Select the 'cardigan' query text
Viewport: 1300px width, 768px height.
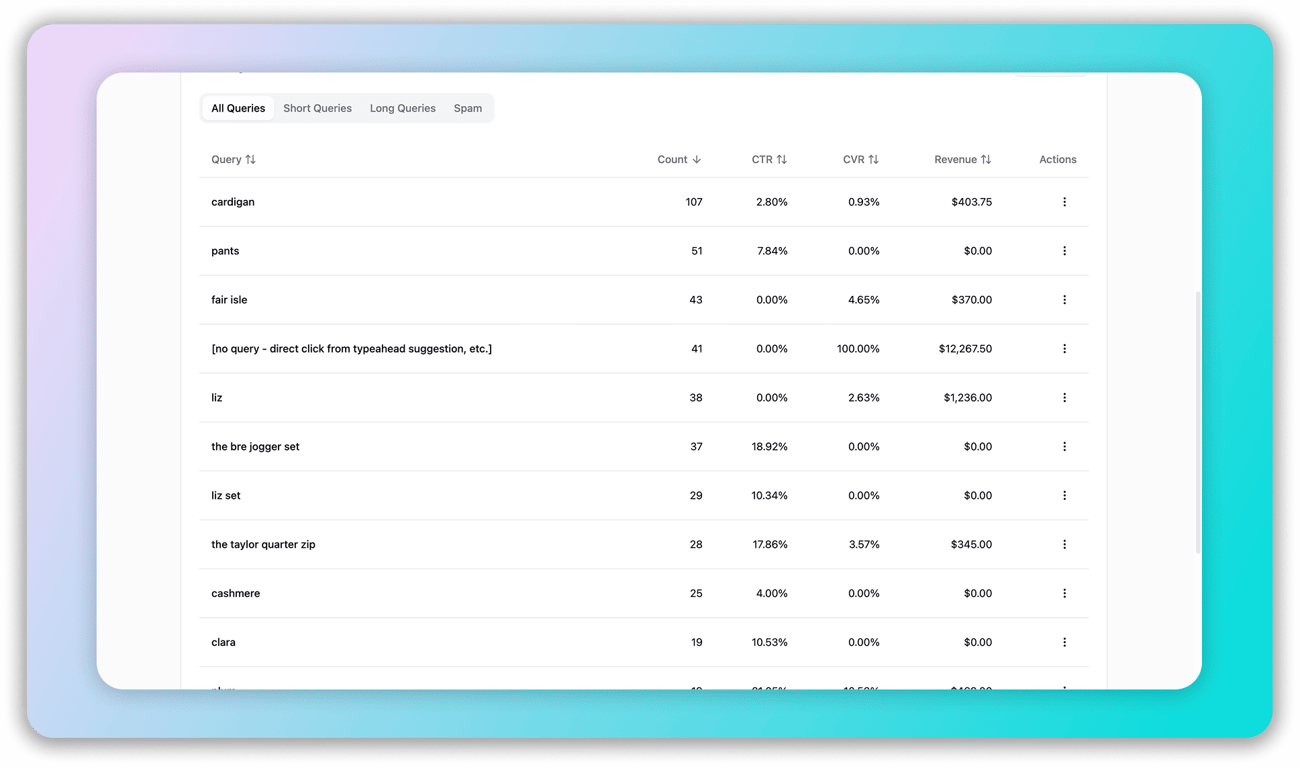point(233,202)
